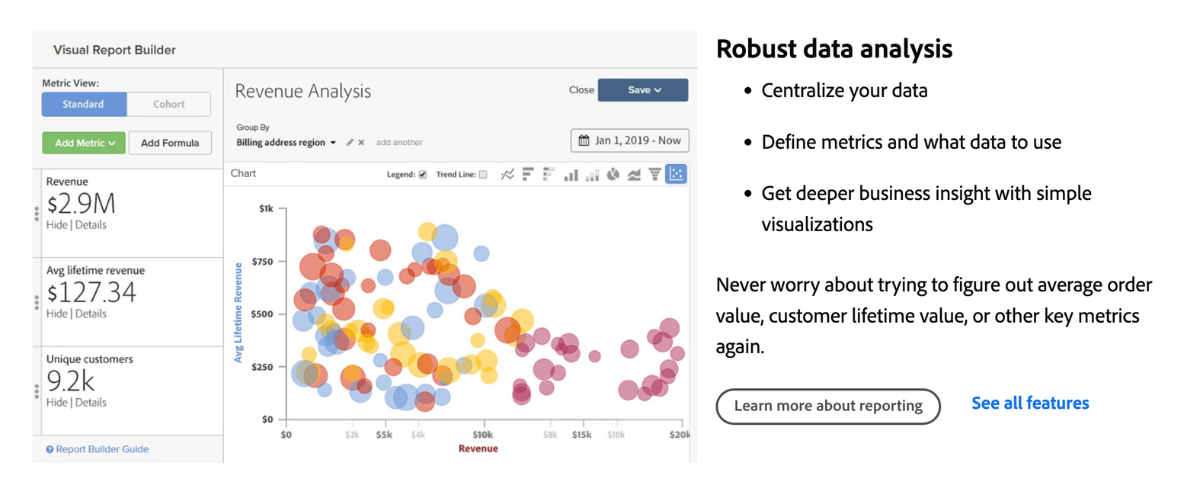Click the Add Formula button
The height and width of the screenshot is (500, 1200).
[170, 143]
